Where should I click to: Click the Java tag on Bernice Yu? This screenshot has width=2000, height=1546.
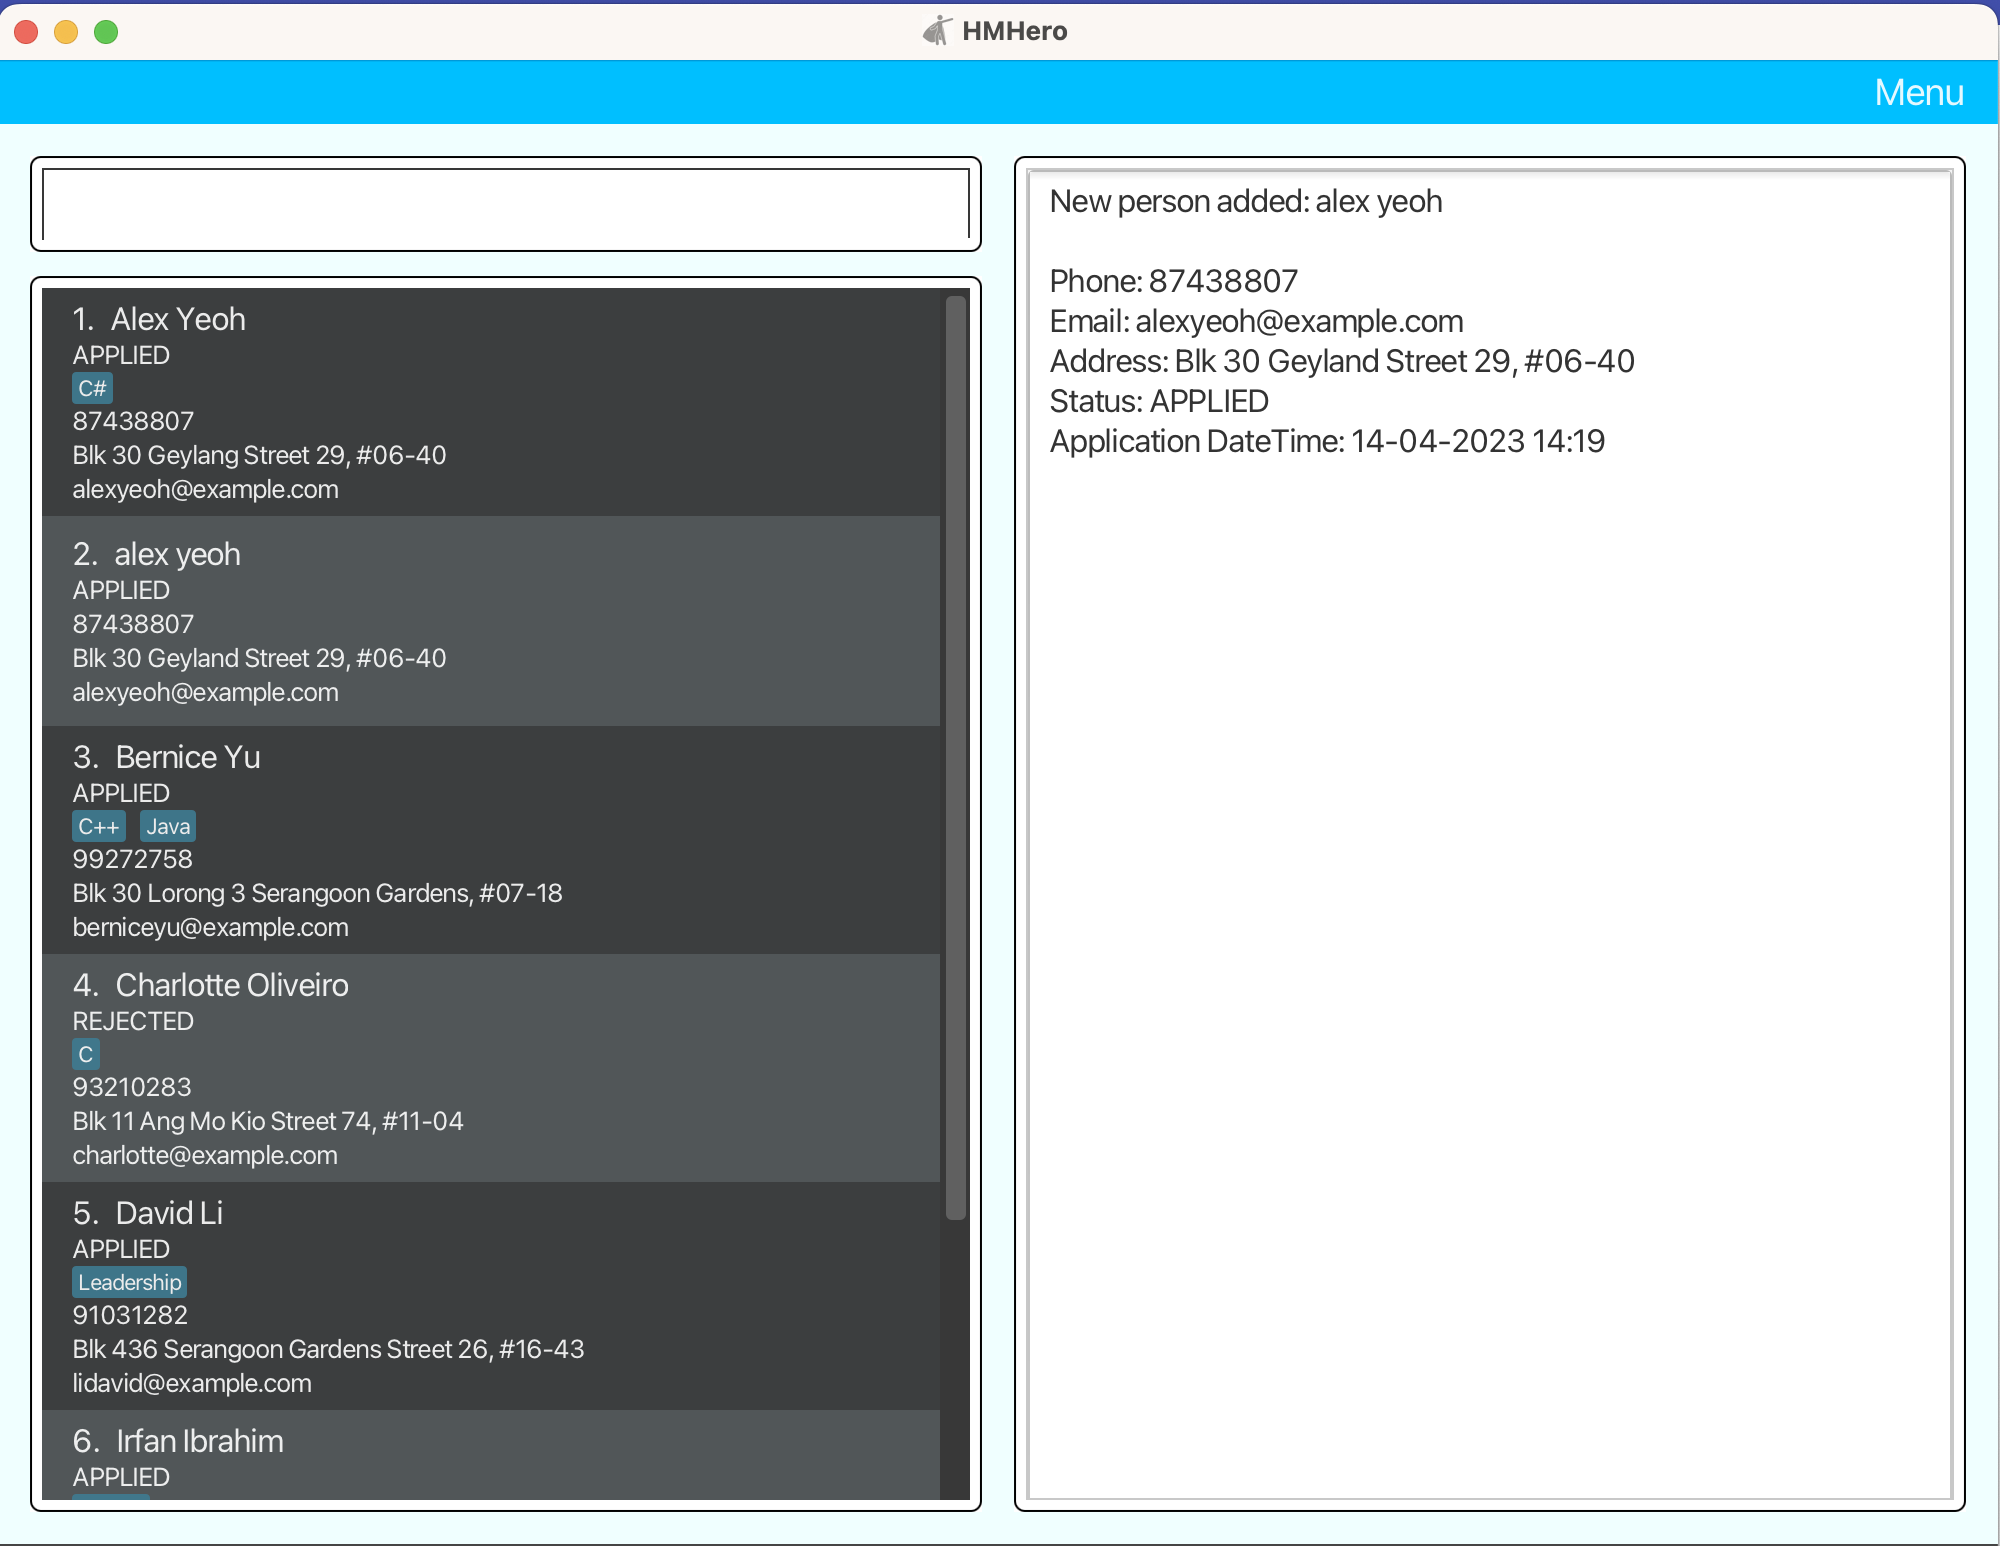(x=167, y=826)
